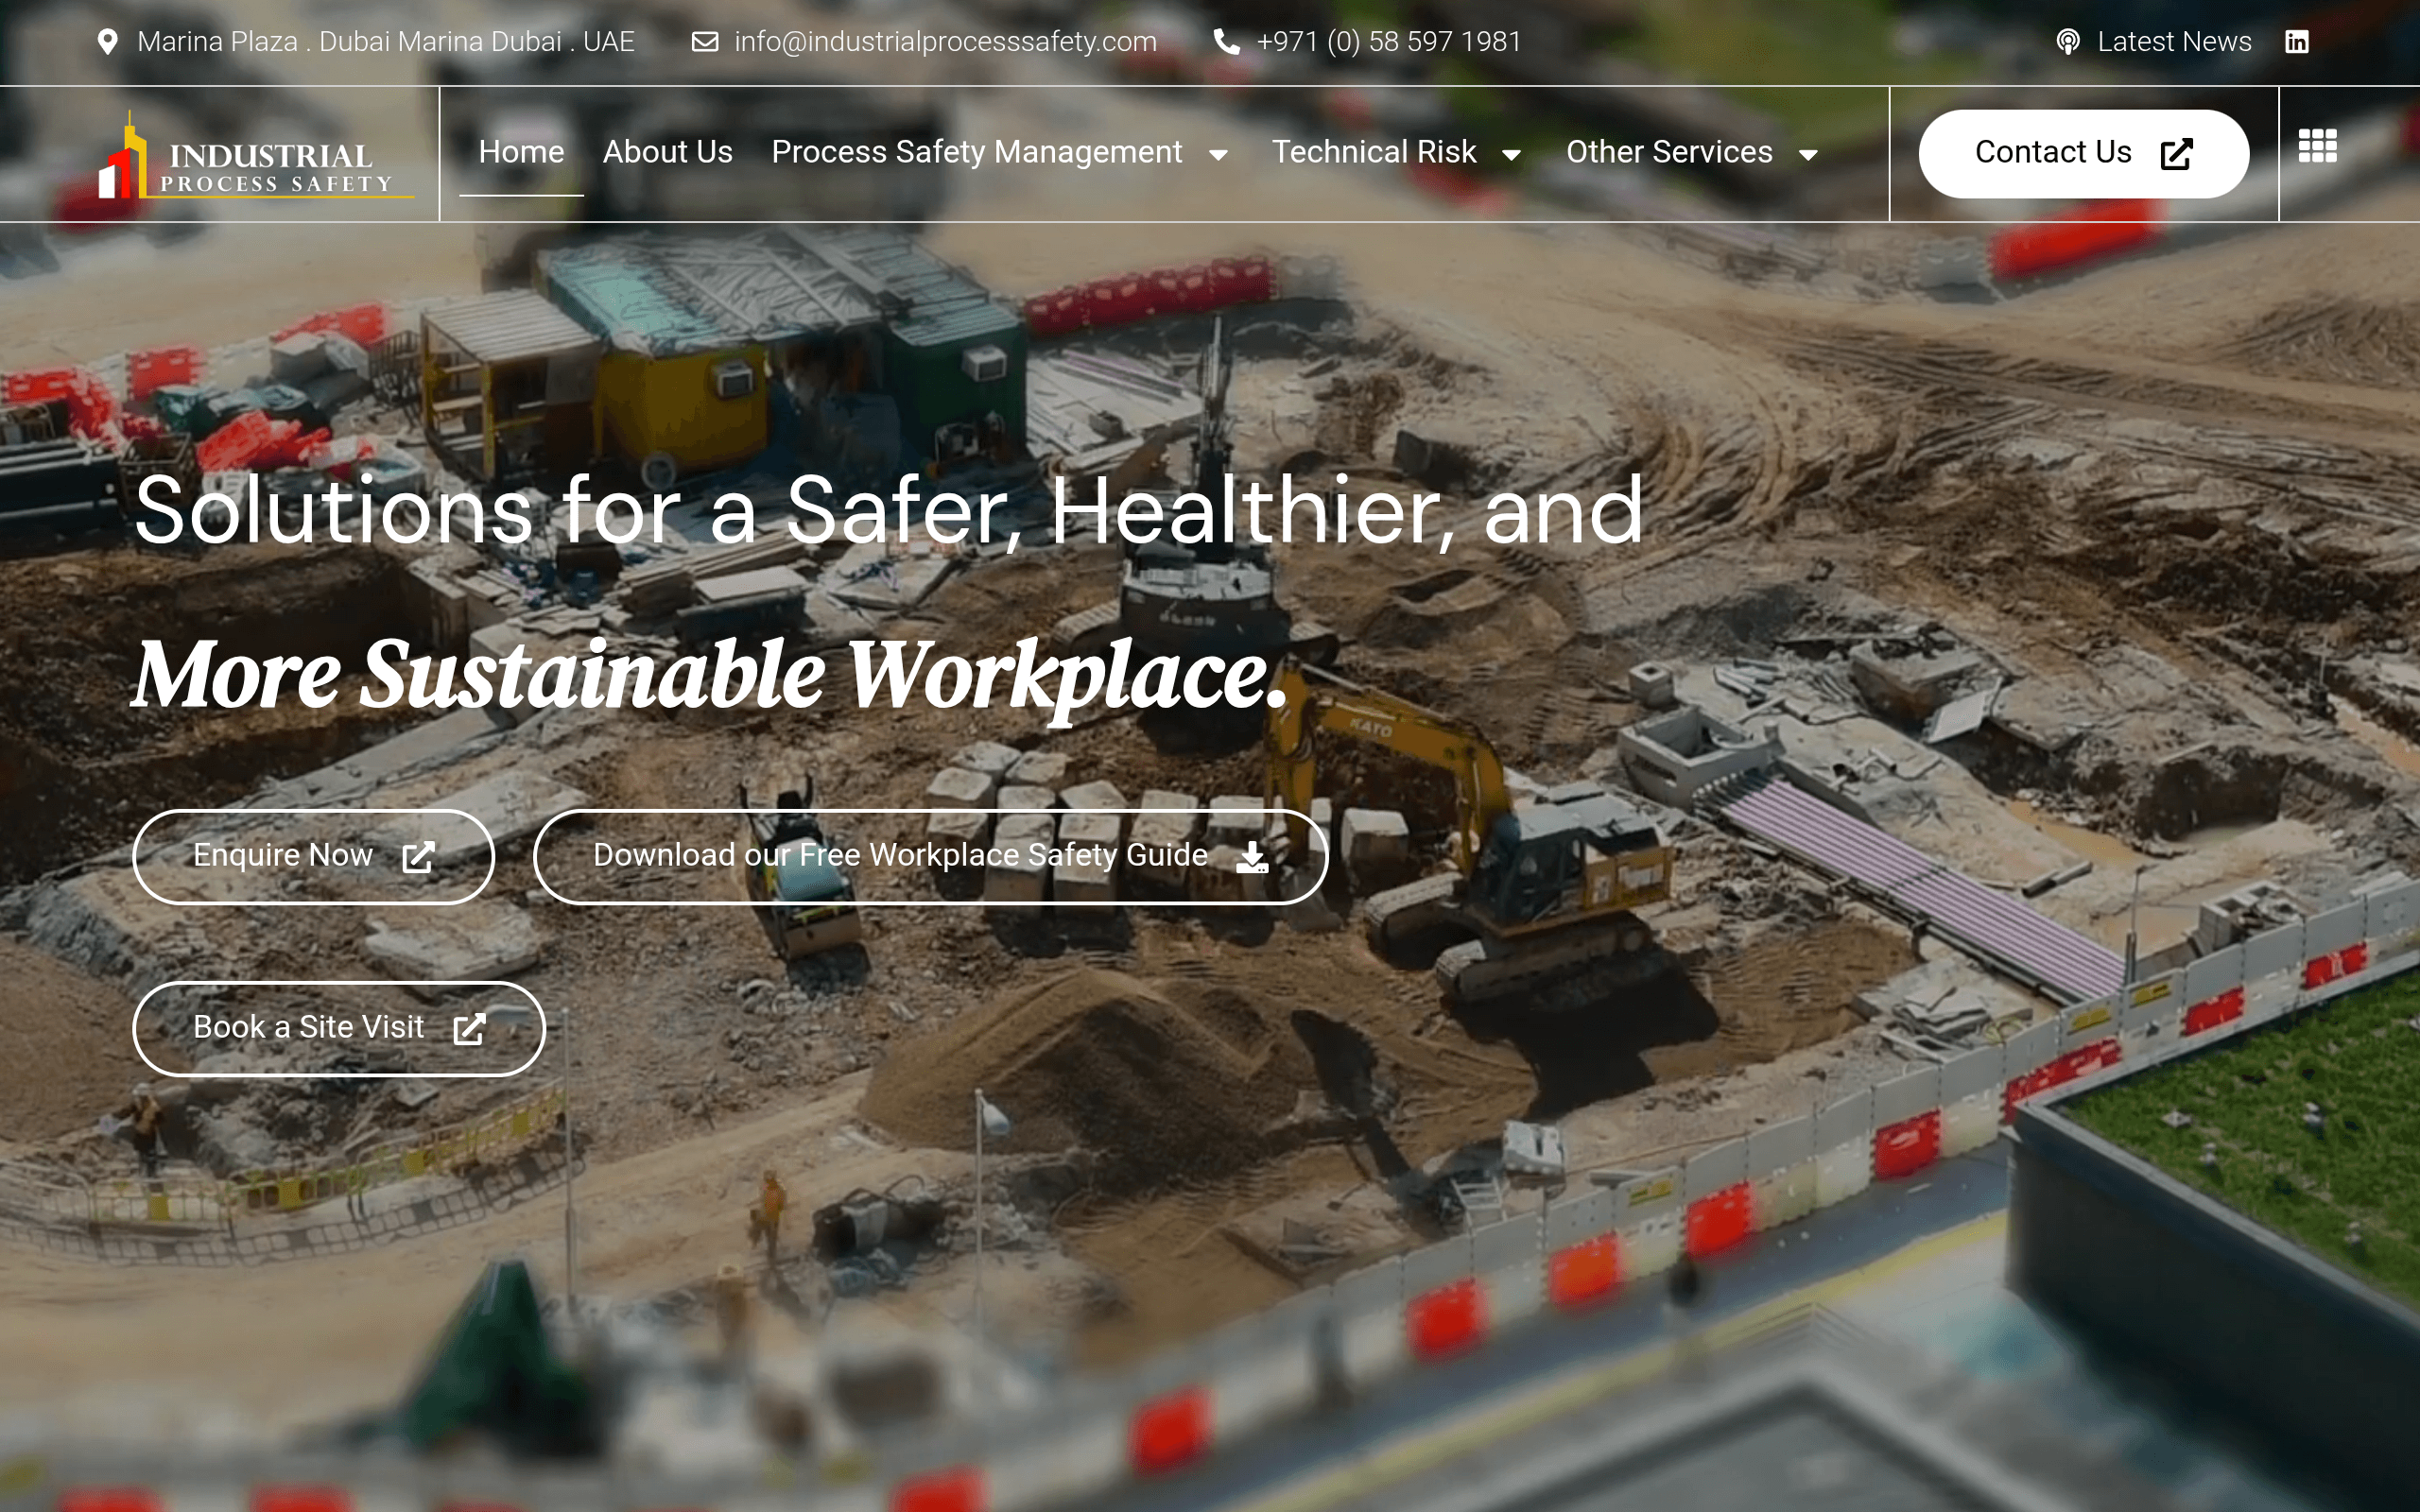The image size is (2420, 1512).
Task: Click the info@industrialprocesssafety.com email link
Action: (945, 42)
